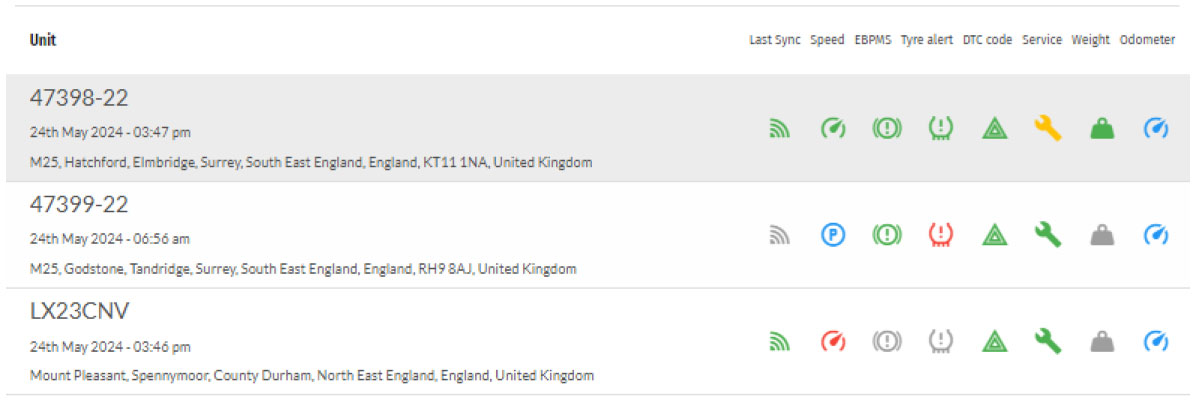Click the red tyre alert icon for 47399-22
The width and height of the screenshot is (1200, 417).
pyautogui.click(x=940, y=235)
